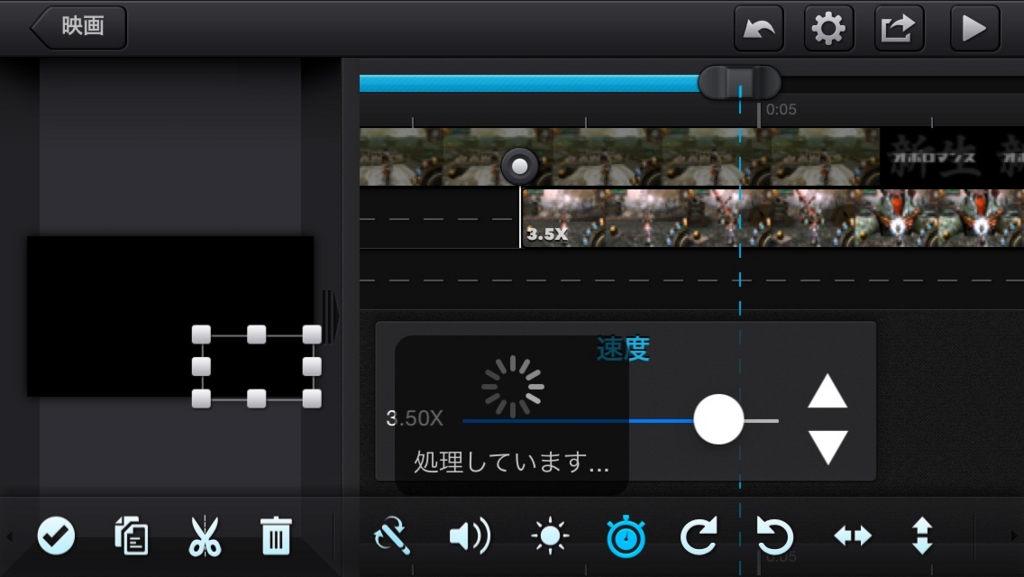Adjust brightness with the sun icon
Screen dimensions: 1024x577
pos(549,536)
